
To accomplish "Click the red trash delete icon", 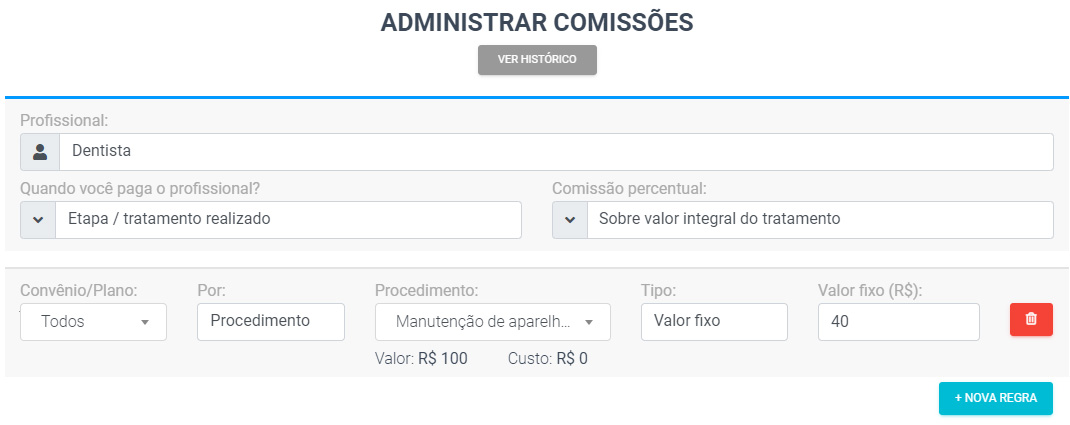I will (1031, 319).
